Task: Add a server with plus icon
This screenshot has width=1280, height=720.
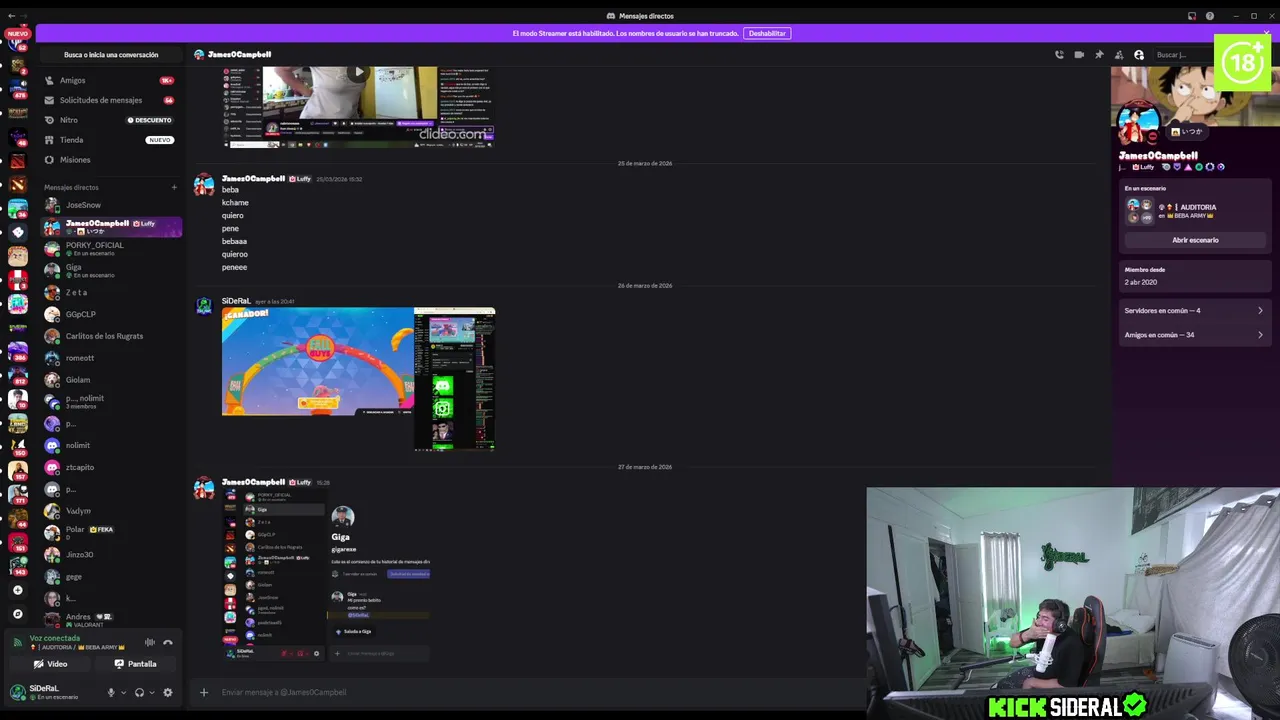Action: pos(17,591)
